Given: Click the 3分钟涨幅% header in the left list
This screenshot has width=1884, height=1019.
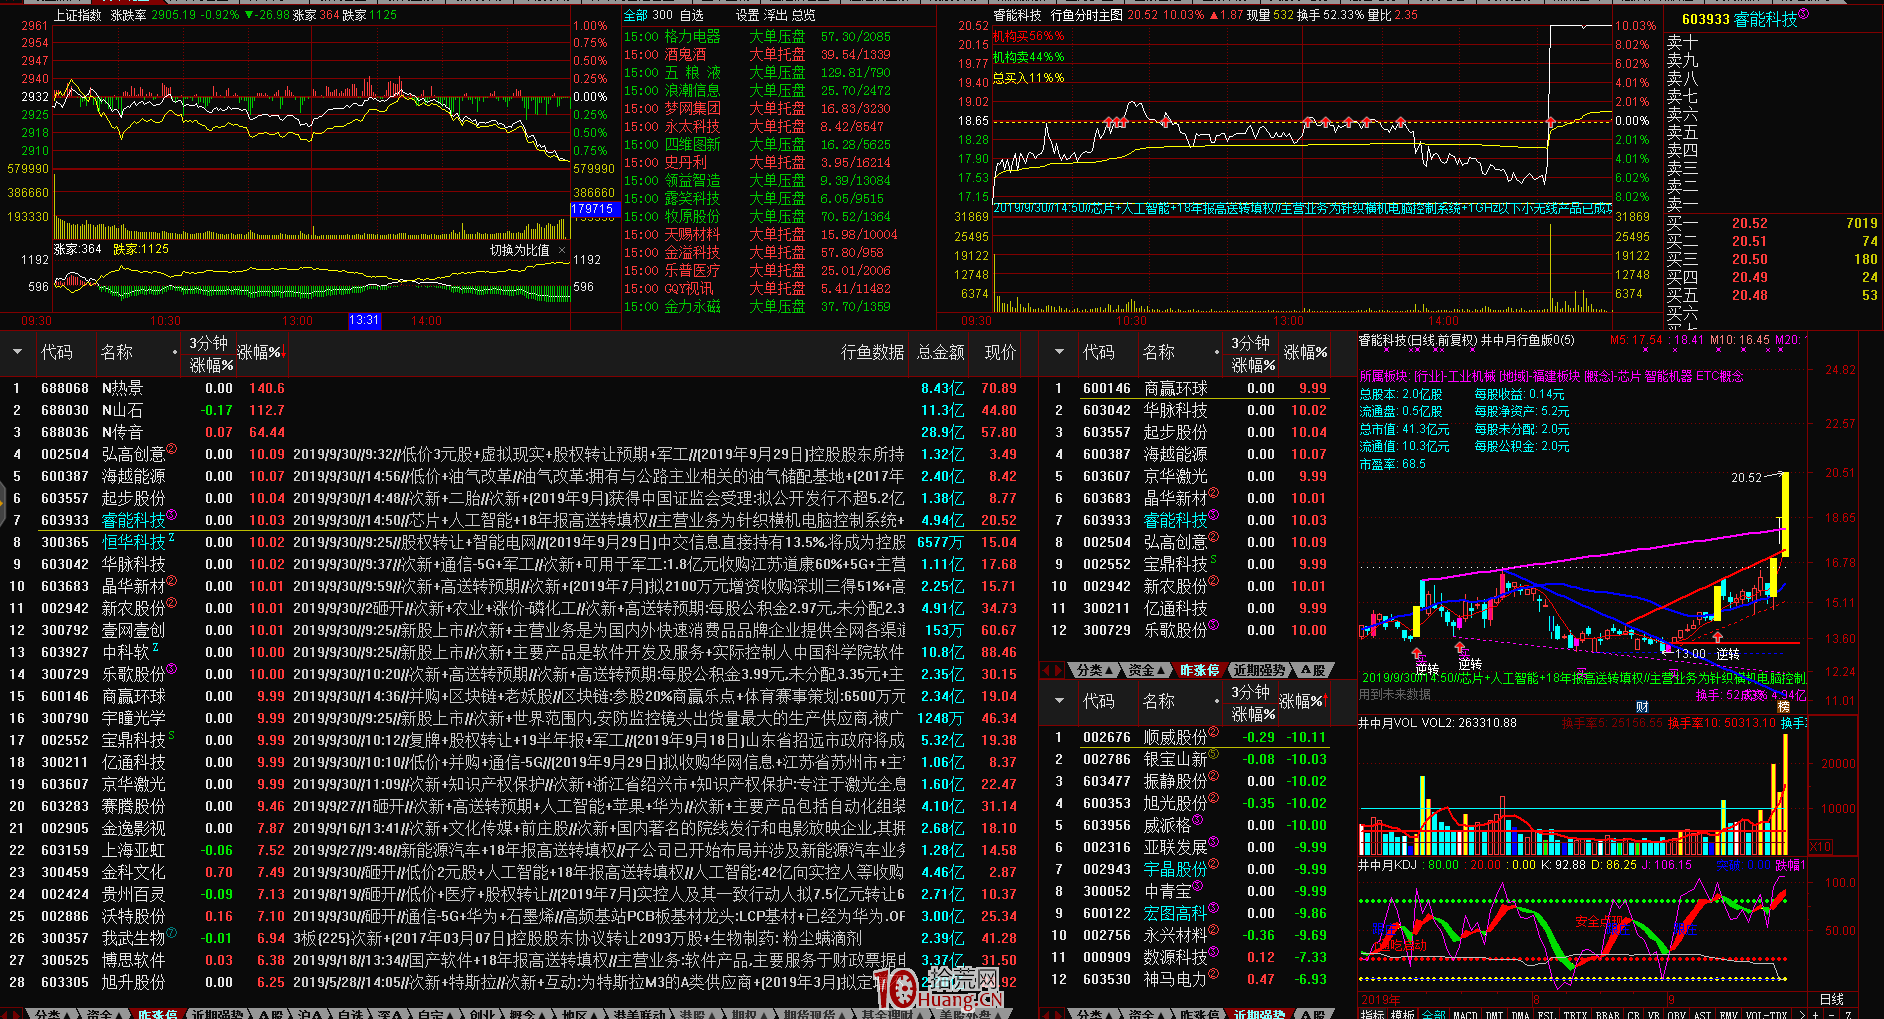Looking at the screenshot, I should pyautogui.click(x=210, y=354).
